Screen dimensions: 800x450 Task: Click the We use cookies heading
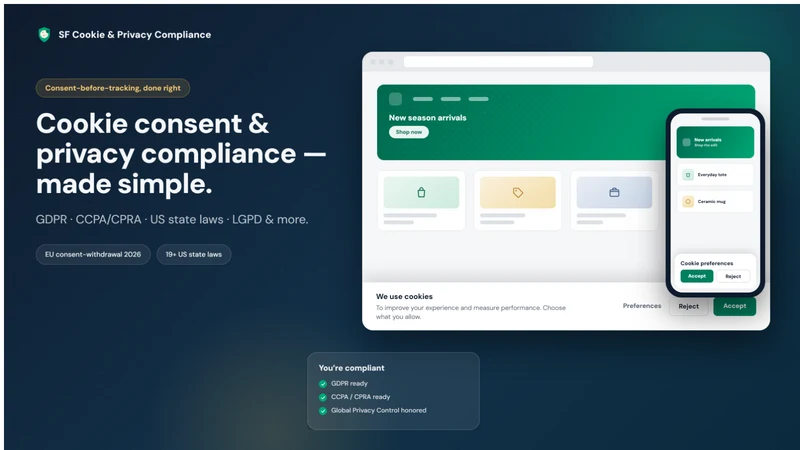tap(404, 296)
